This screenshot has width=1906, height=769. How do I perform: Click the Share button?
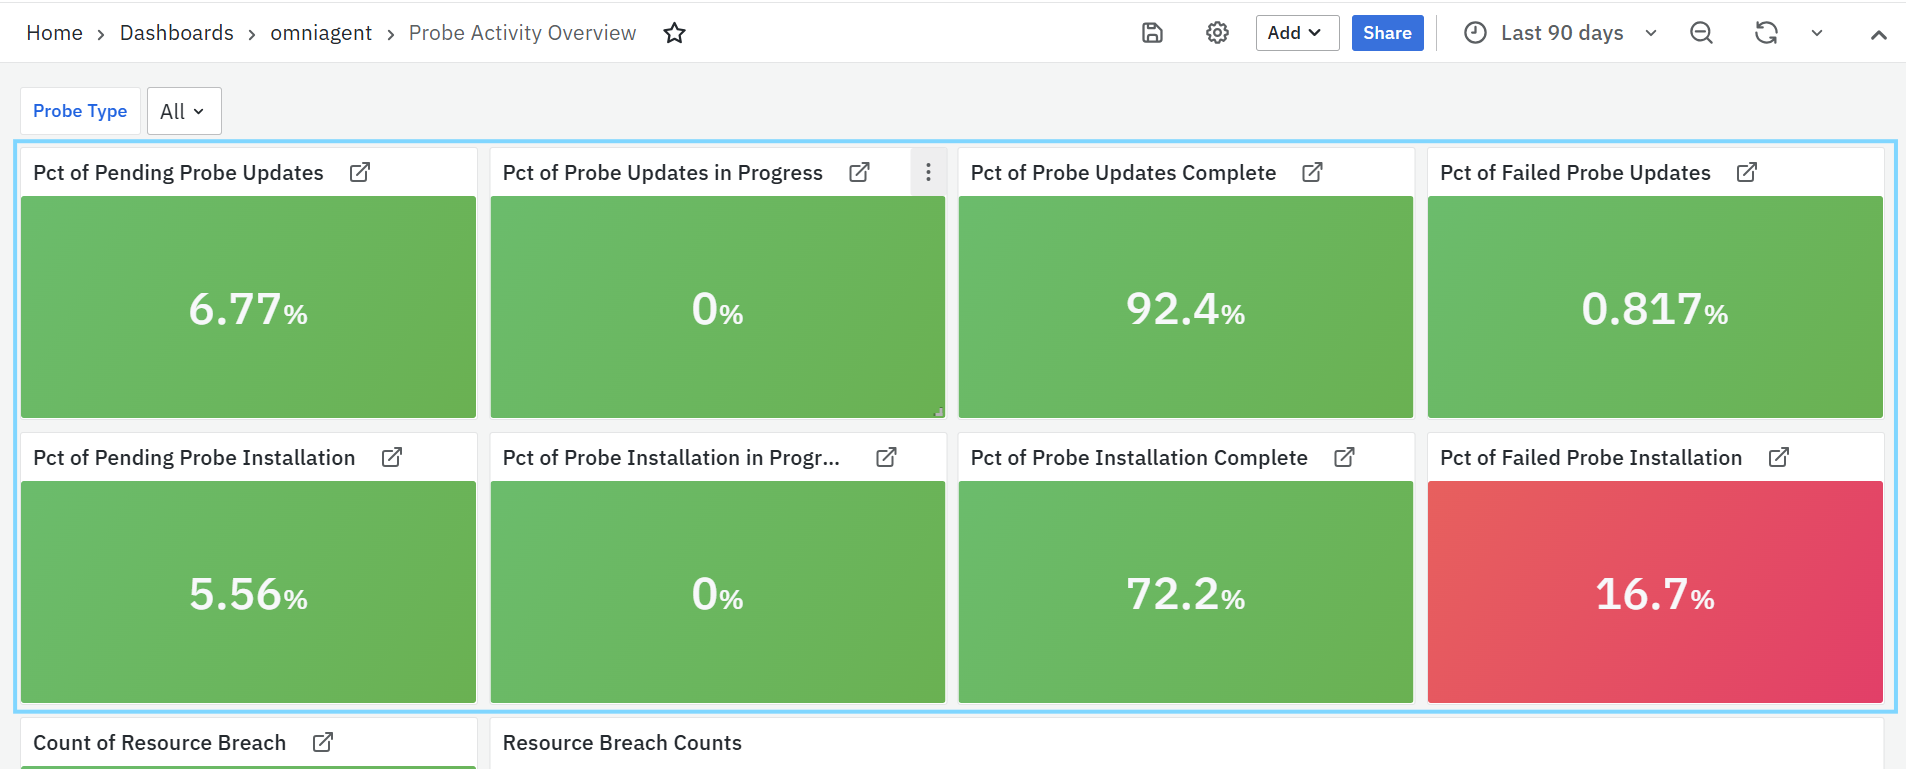[1386, 33]
